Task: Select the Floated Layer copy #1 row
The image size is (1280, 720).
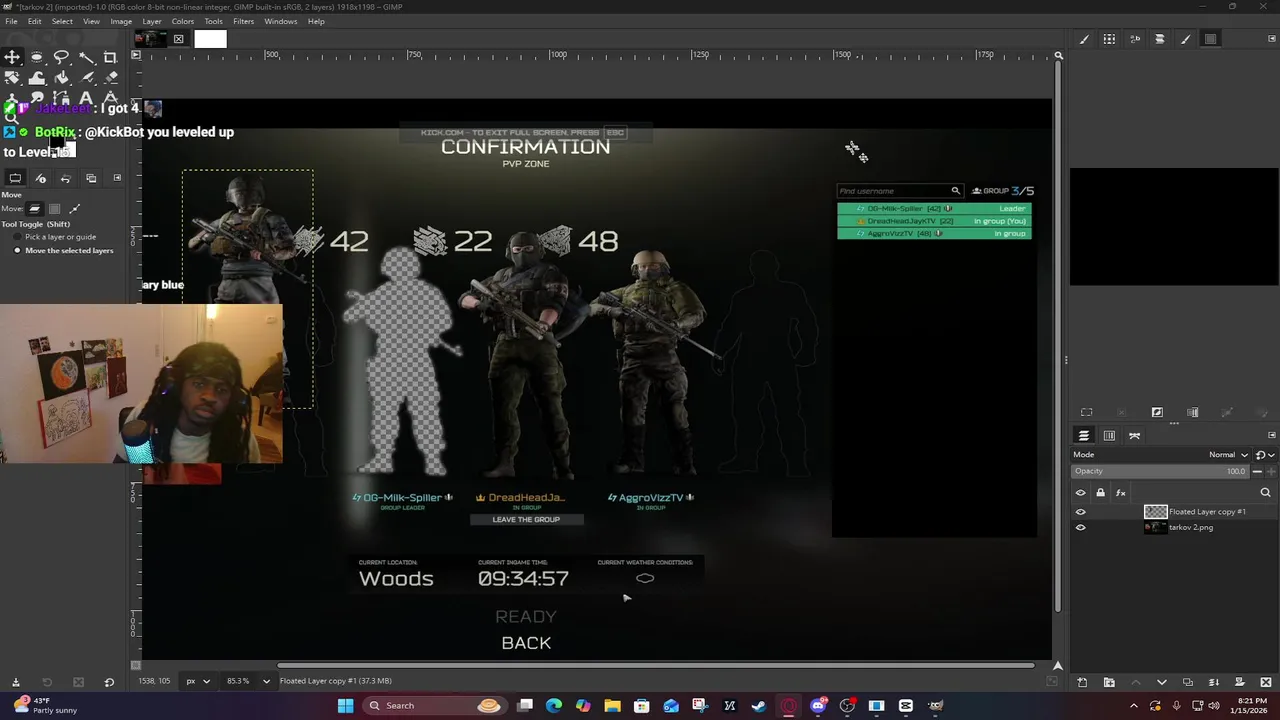Action: (1172, 512)
